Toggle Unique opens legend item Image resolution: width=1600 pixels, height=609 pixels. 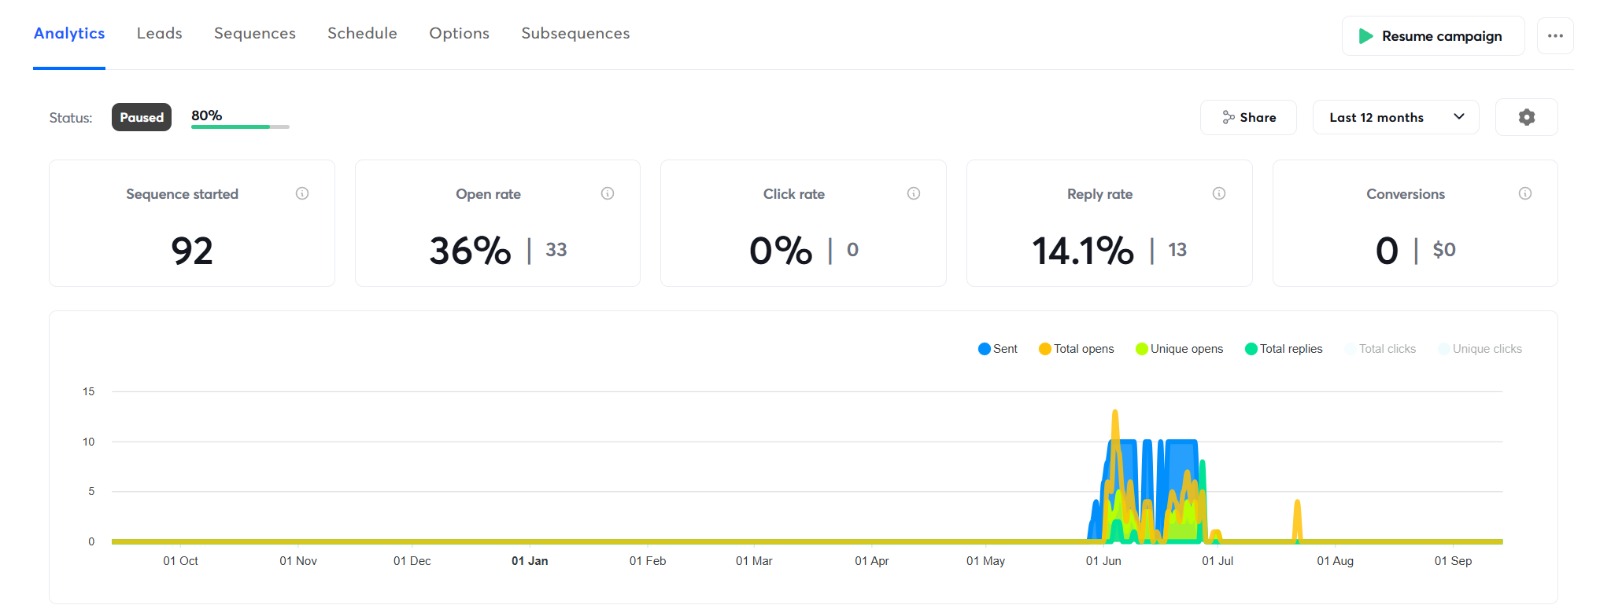click(x=1179, y=349)
